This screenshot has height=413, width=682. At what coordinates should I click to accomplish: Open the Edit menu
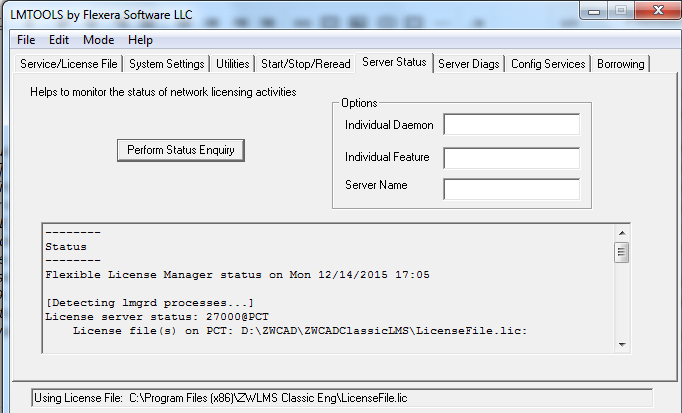tap(59, 40)
